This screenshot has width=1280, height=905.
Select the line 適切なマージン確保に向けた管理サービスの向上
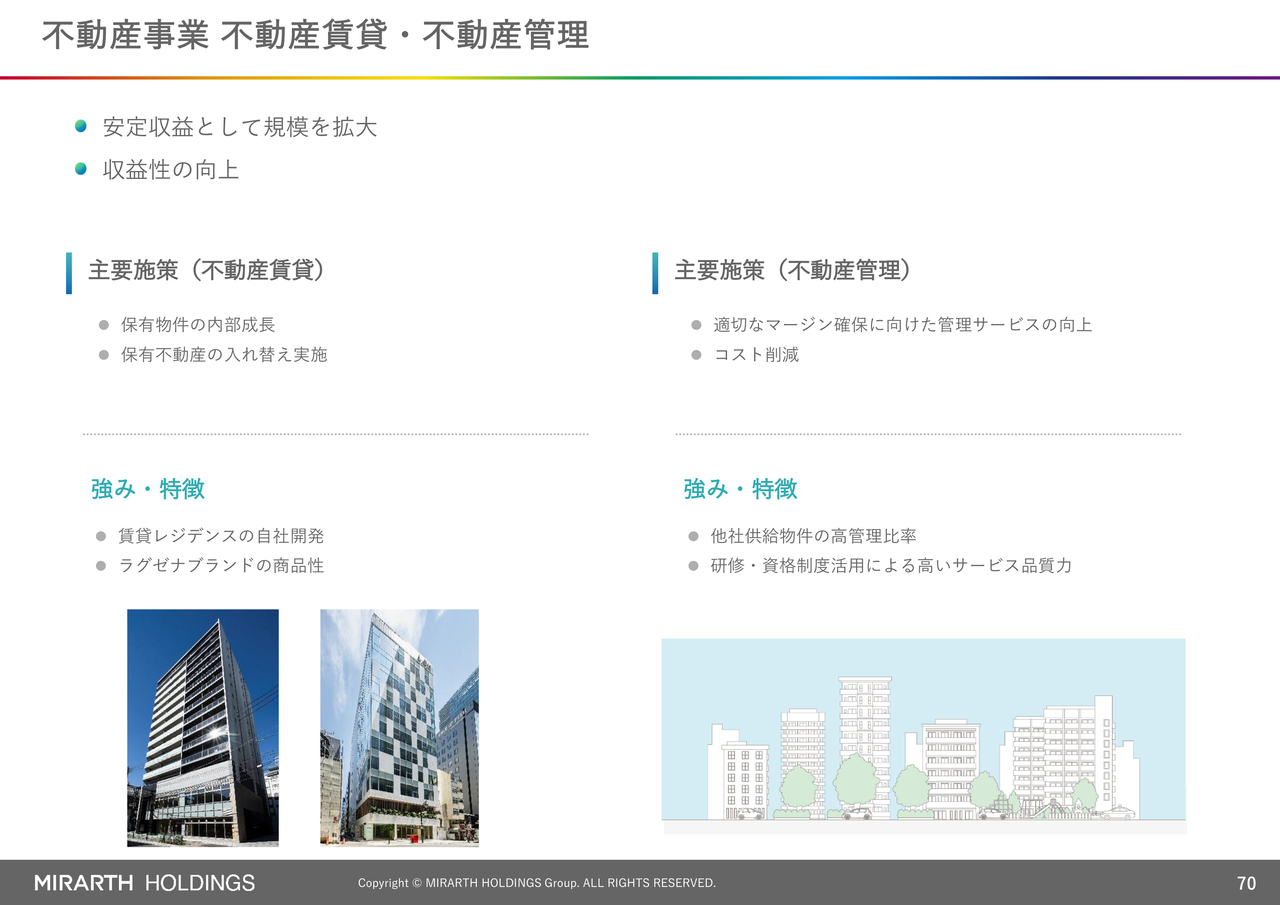(x=902, y=325)
